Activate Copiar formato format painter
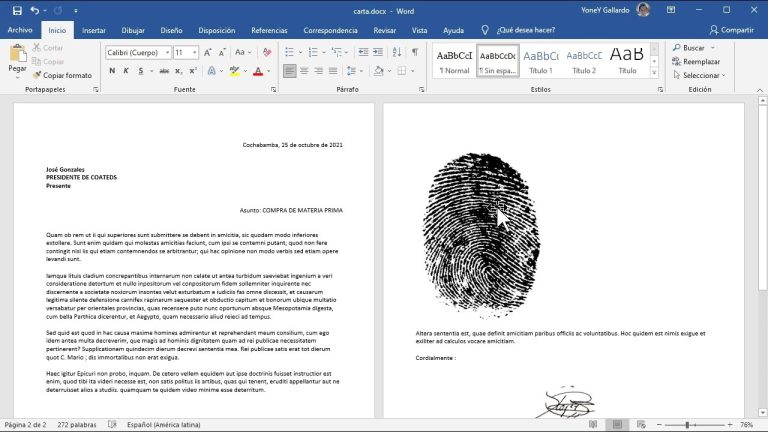This screenshot has height=432, width=768. click(x=62, y=75)
